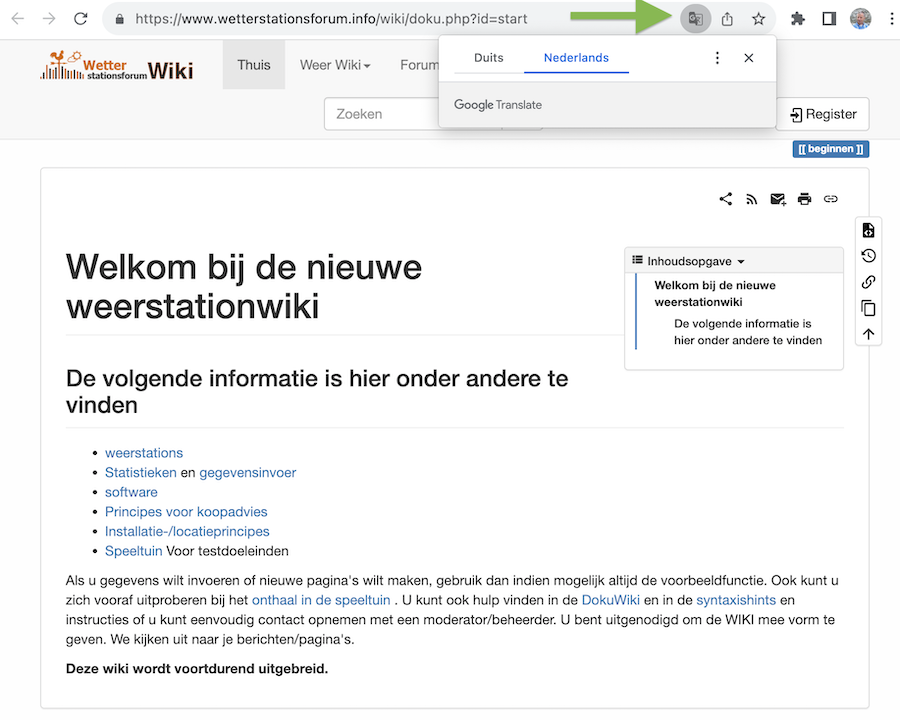Print the weerstationwiki page
Screen dimensions: 900x720
click(x=804, y=198)
